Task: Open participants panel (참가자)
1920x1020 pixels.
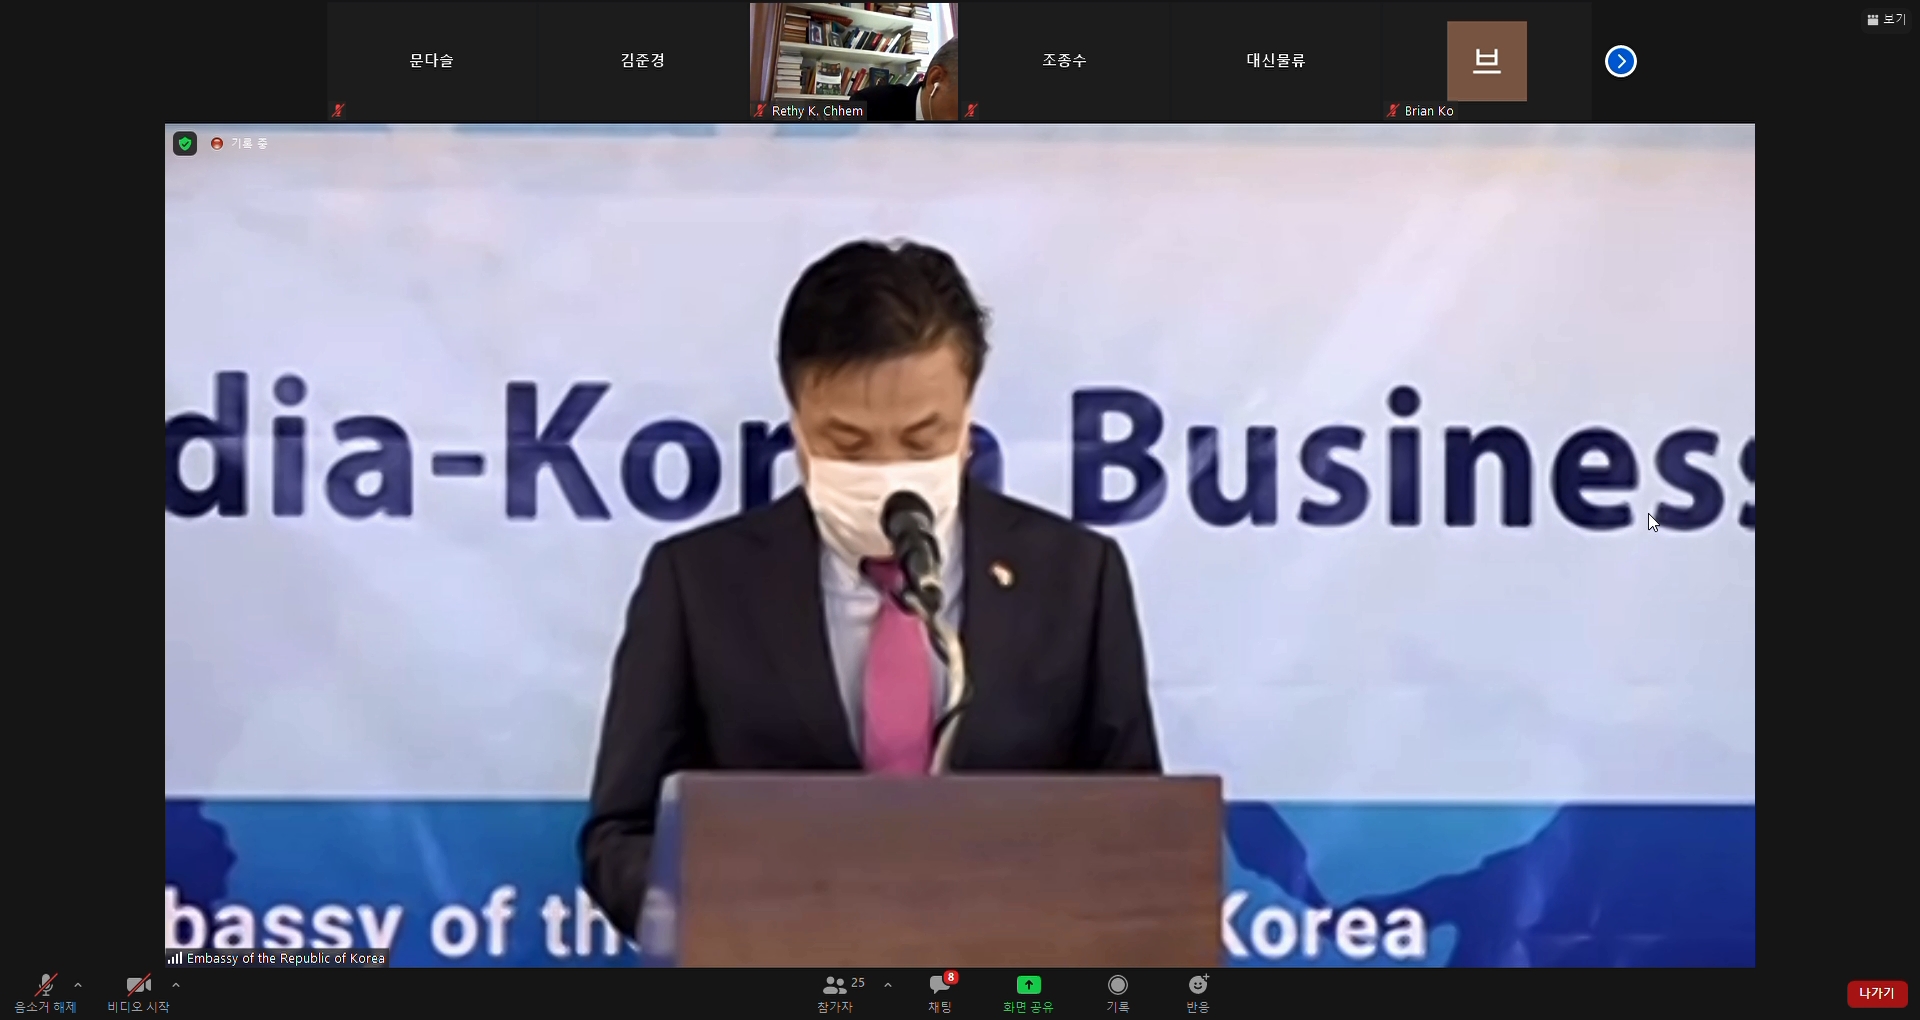Action: pyautogui.click(x=836, y=993)
